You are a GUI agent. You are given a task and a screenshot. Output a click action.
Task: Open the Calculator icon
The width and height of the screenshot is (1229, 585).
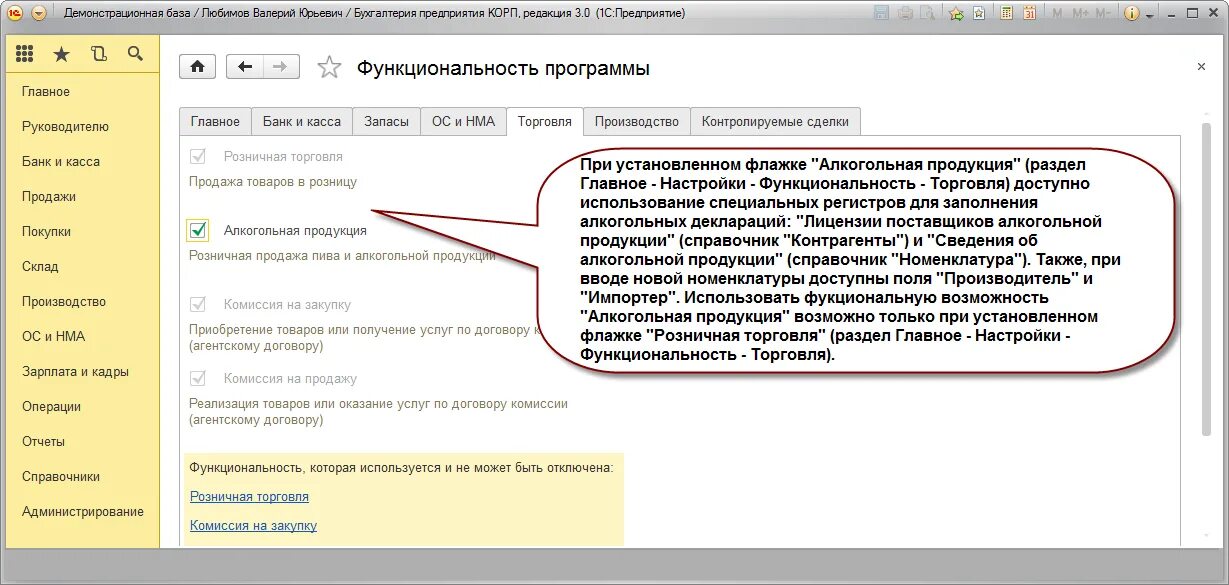[1006, 13]
